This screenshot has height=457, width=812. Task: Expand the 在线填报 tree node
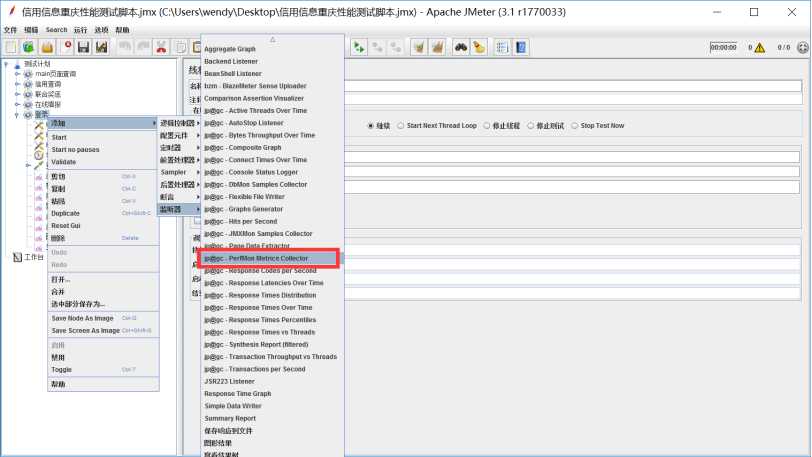point(17,105)
